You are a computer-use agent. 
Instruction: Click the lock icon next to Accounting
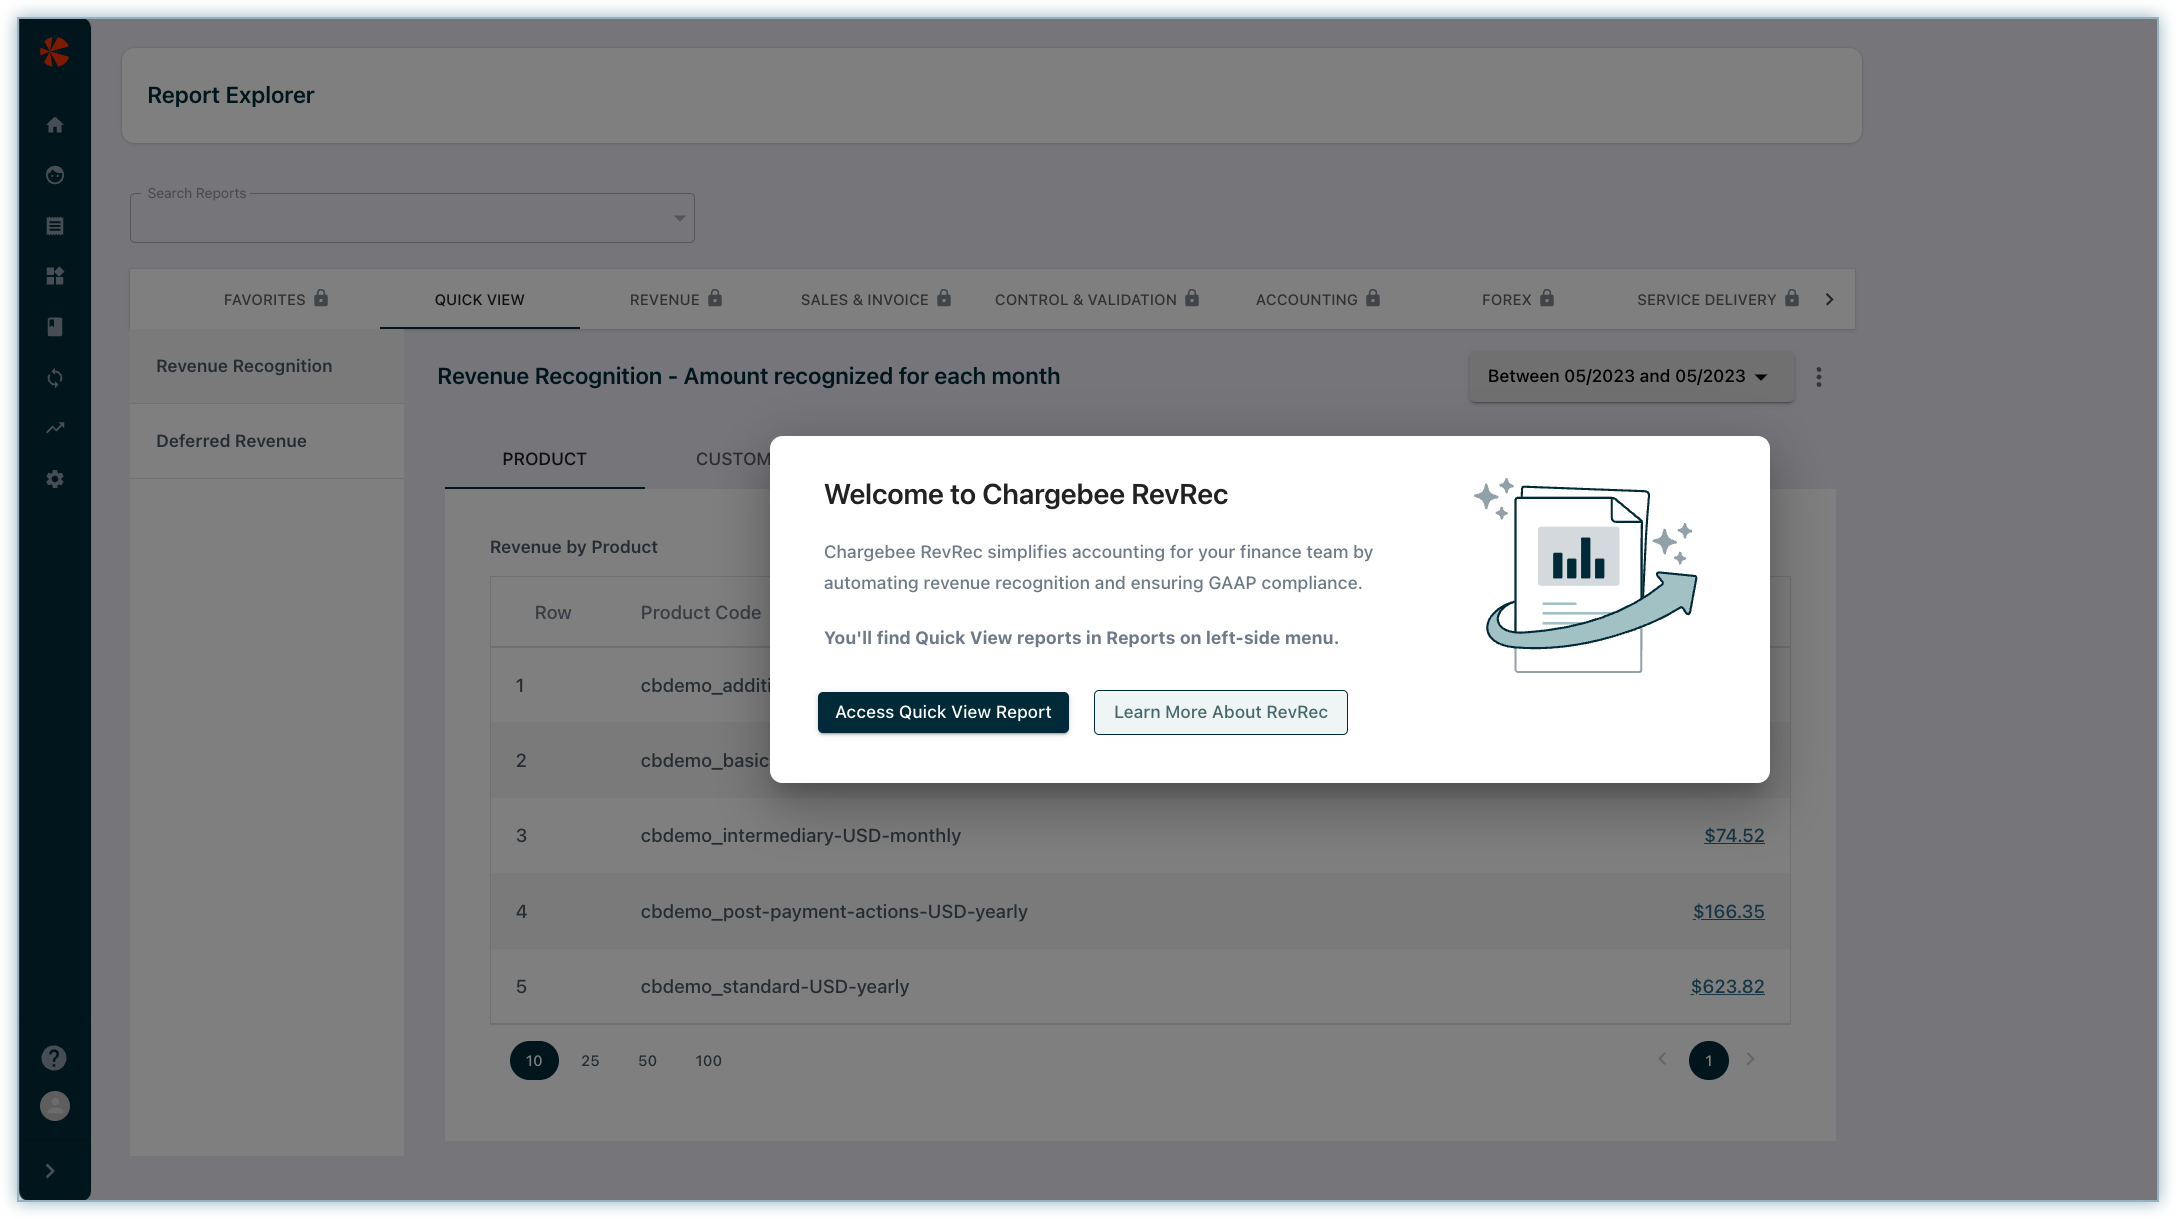click(1373, 298)
